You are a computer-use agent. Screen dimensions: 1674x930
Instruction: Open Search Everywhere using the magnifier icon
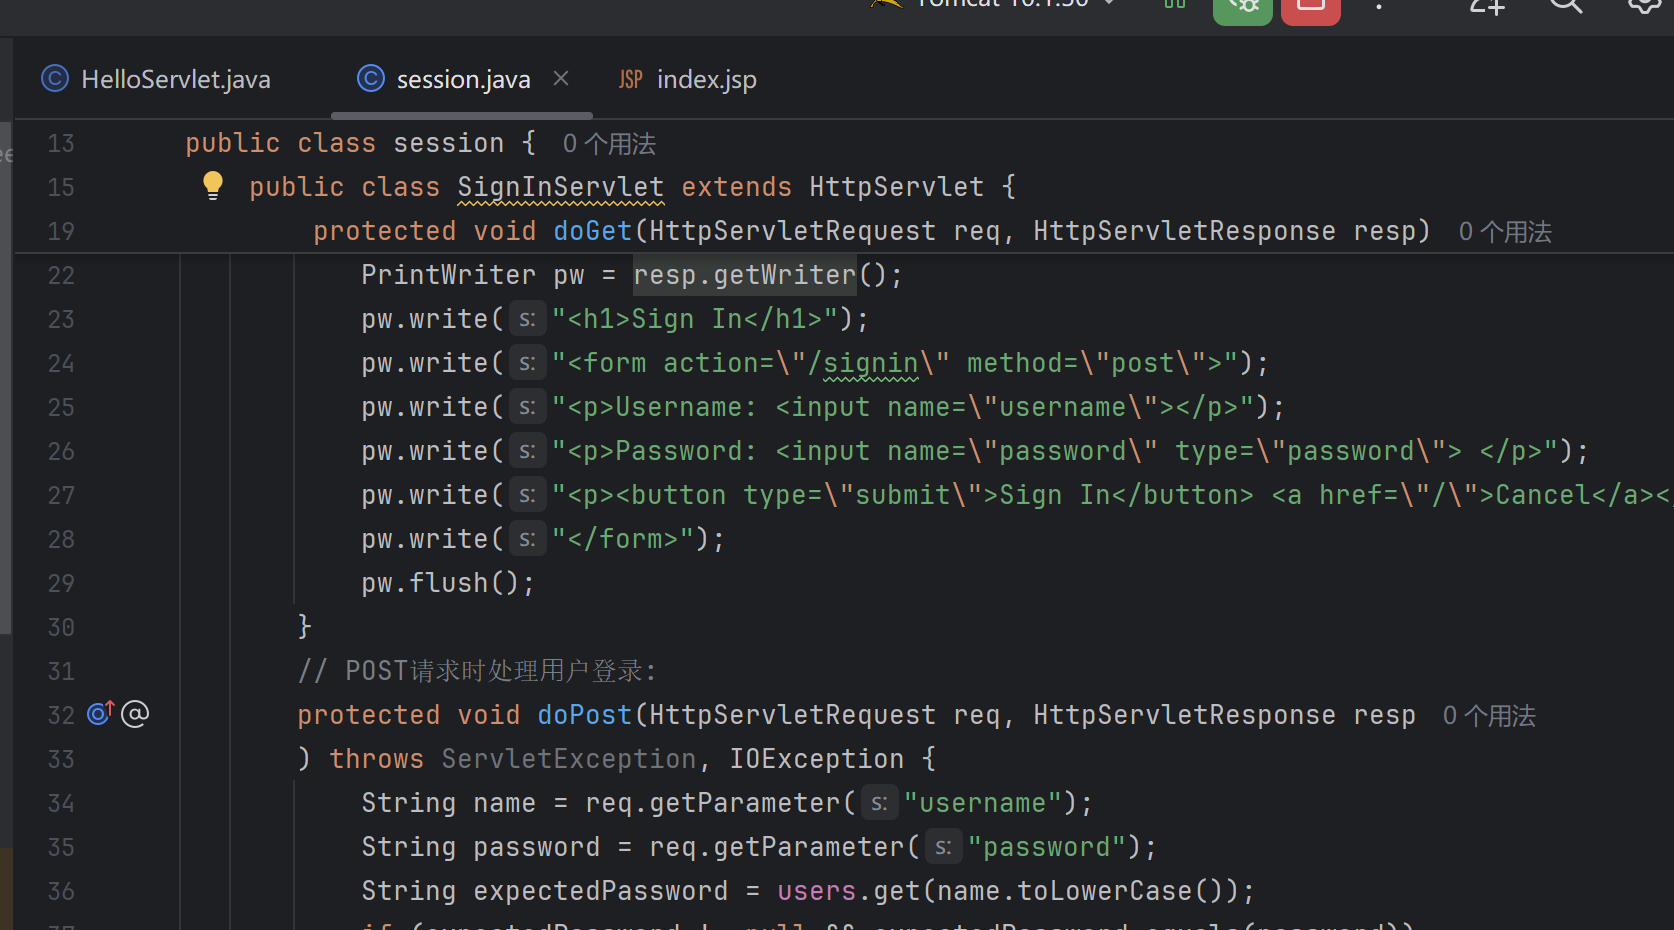[x=1565, y=6]
